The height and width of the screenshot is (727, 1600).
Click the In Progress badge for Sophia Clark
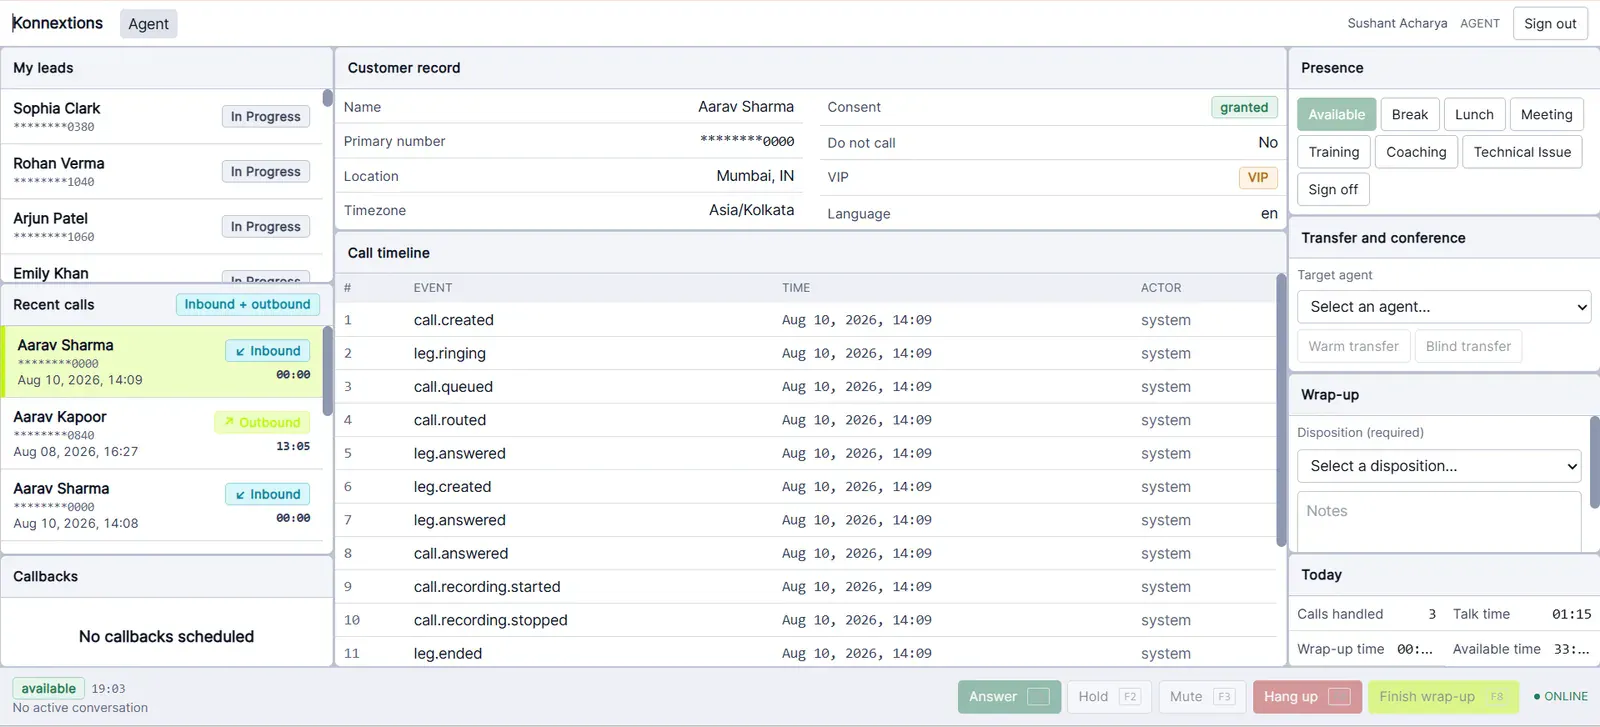(266, 117)
